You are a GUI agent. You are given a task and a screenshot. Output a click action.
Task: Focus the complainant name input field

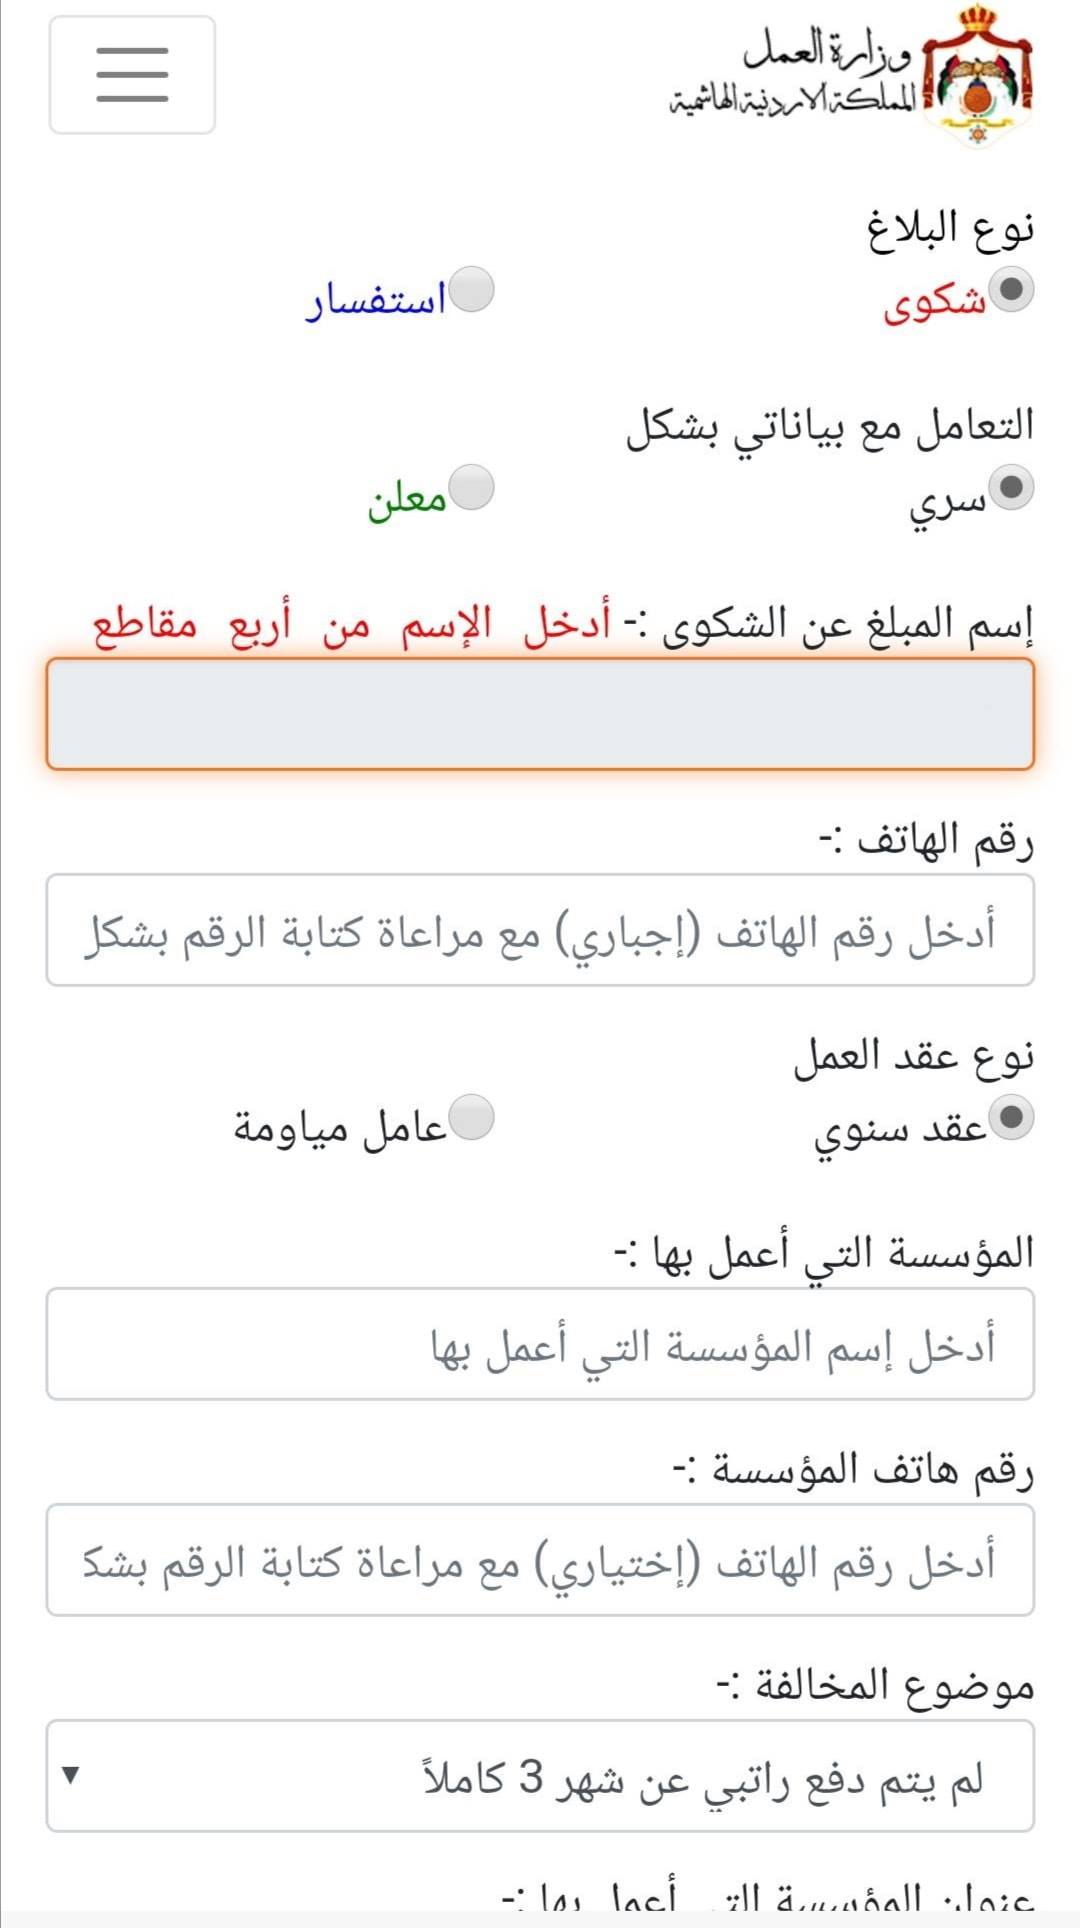(540, 714)
